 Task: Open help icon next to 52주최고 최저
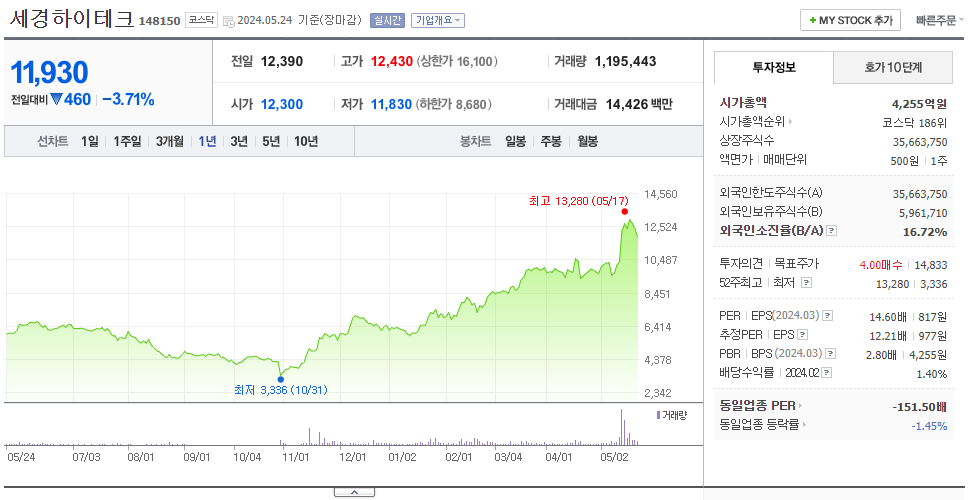[806, 283]
